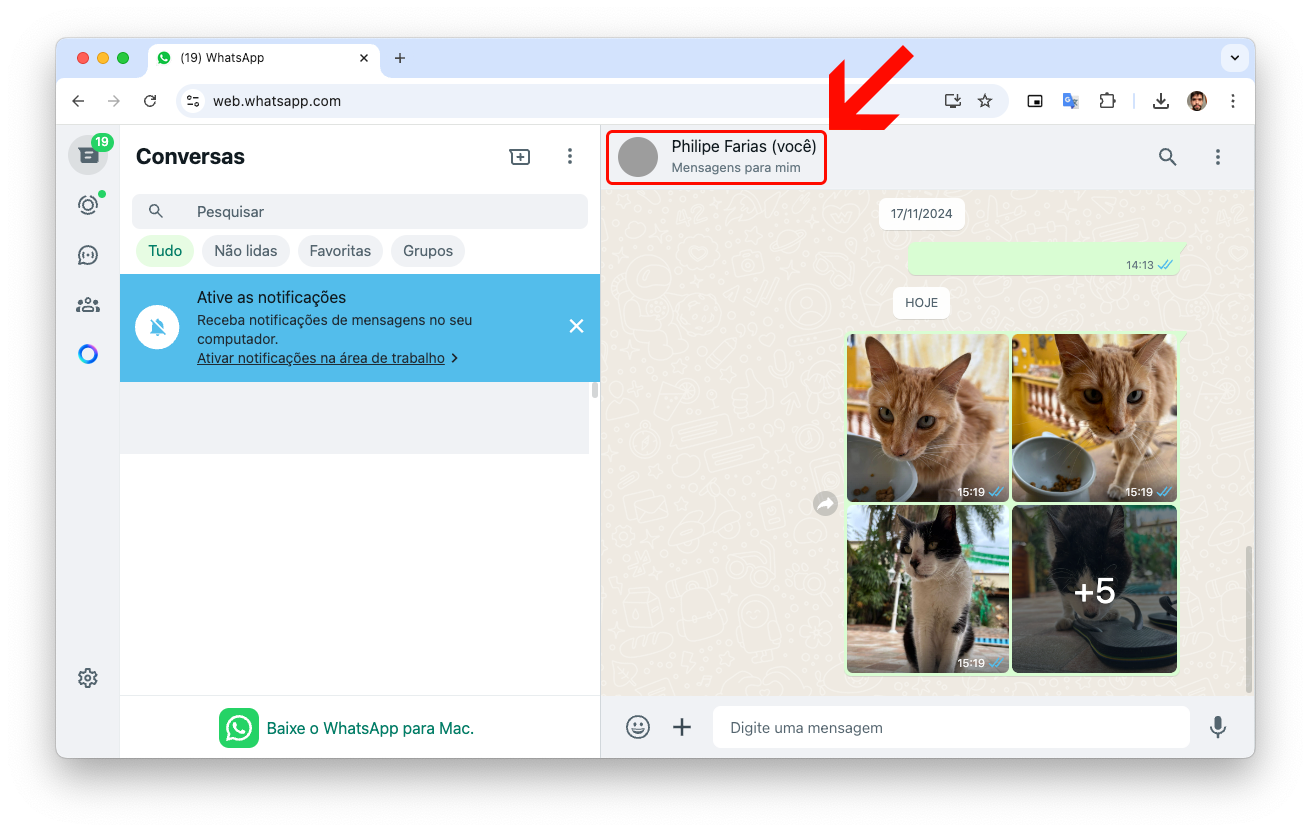Select the Grupos filter
The width and height of the screenshot is (1311, 832).
tap(428, 251)
